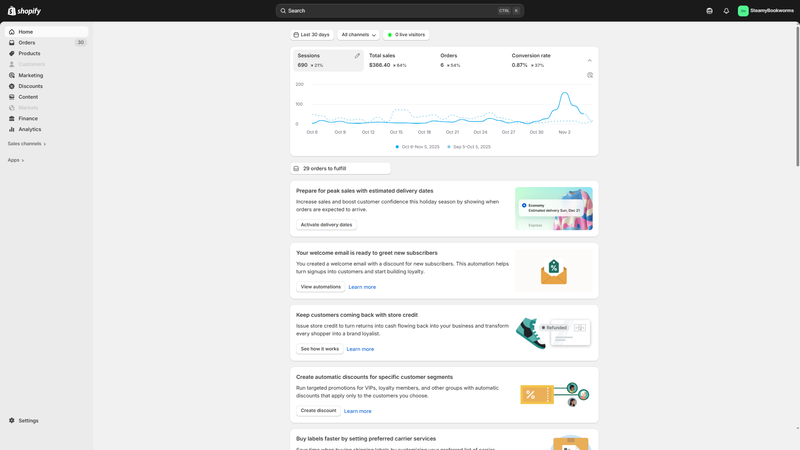This screenshot has width=800, height=450.
Task: Click the inbox icon beside orders to fulfill
Action: pos(296,168)
